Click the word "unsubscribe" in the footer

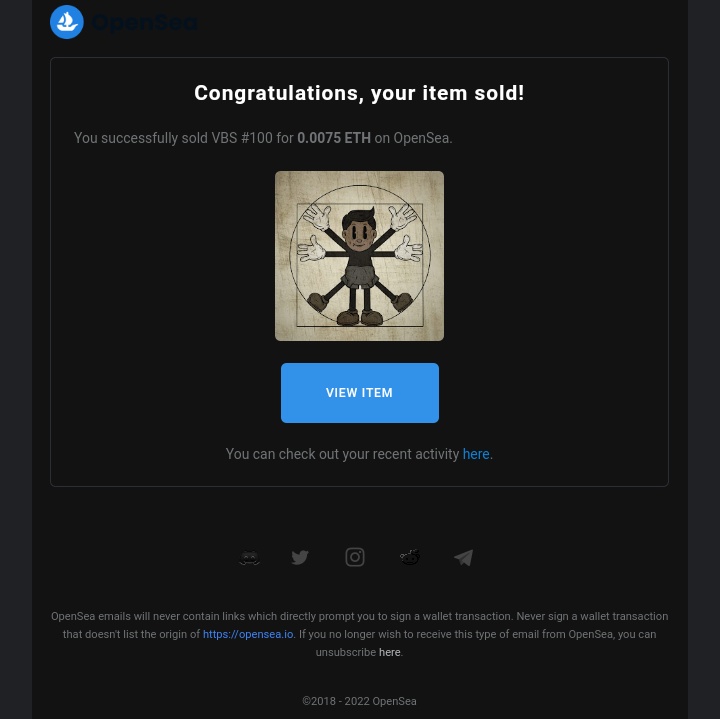[x=346, y=652]
